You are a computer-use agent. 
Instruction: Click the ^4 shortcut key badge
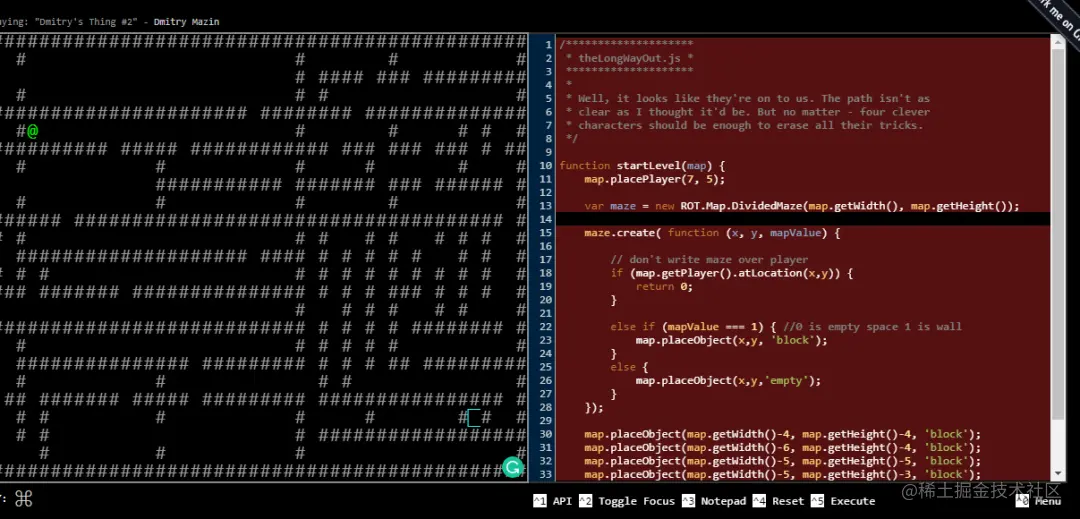(x=759, y=501)
